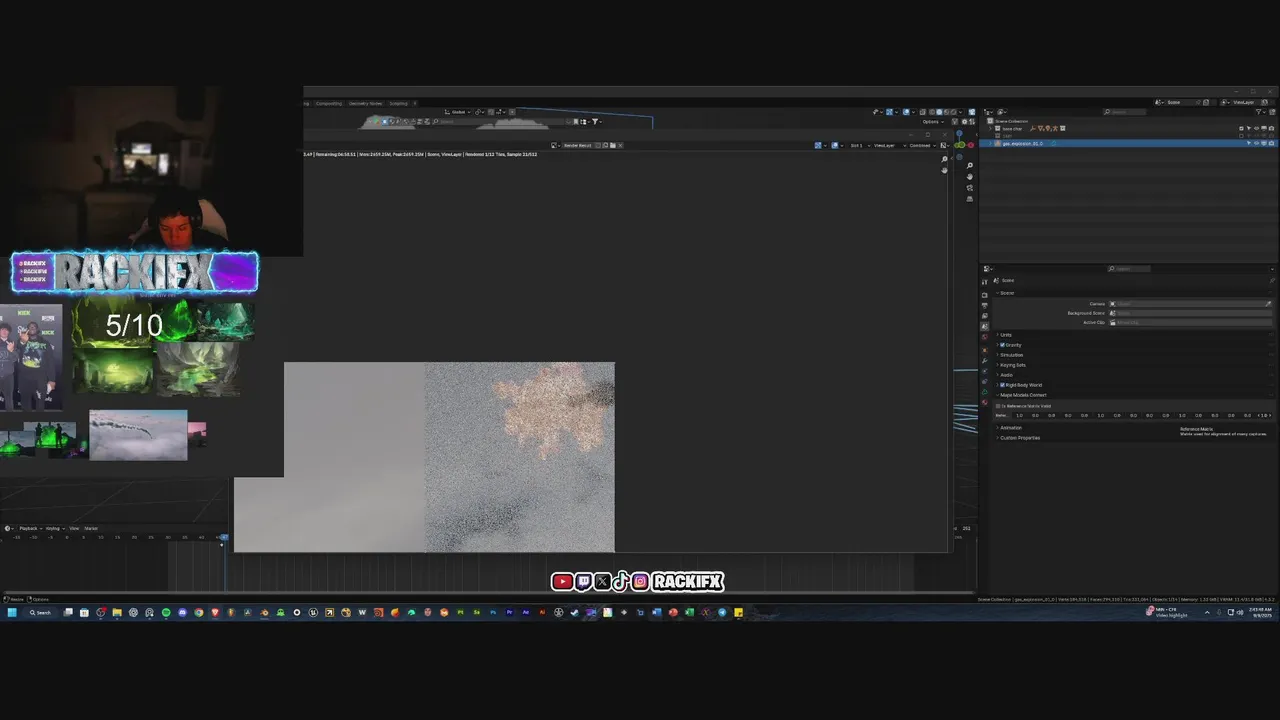Toggle the Gravity checkbox
The width and height of the screenshot is (1280, 720).
[x=1002, y=345]
